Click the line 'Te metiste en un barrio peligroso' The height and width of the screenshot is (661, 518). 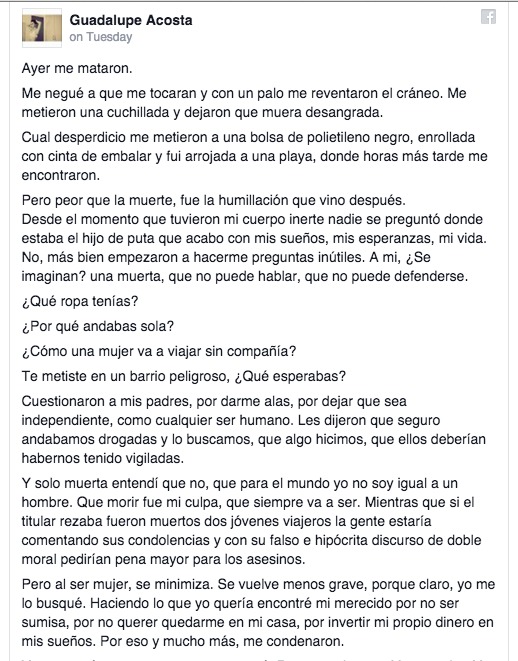tap(184, 376)
